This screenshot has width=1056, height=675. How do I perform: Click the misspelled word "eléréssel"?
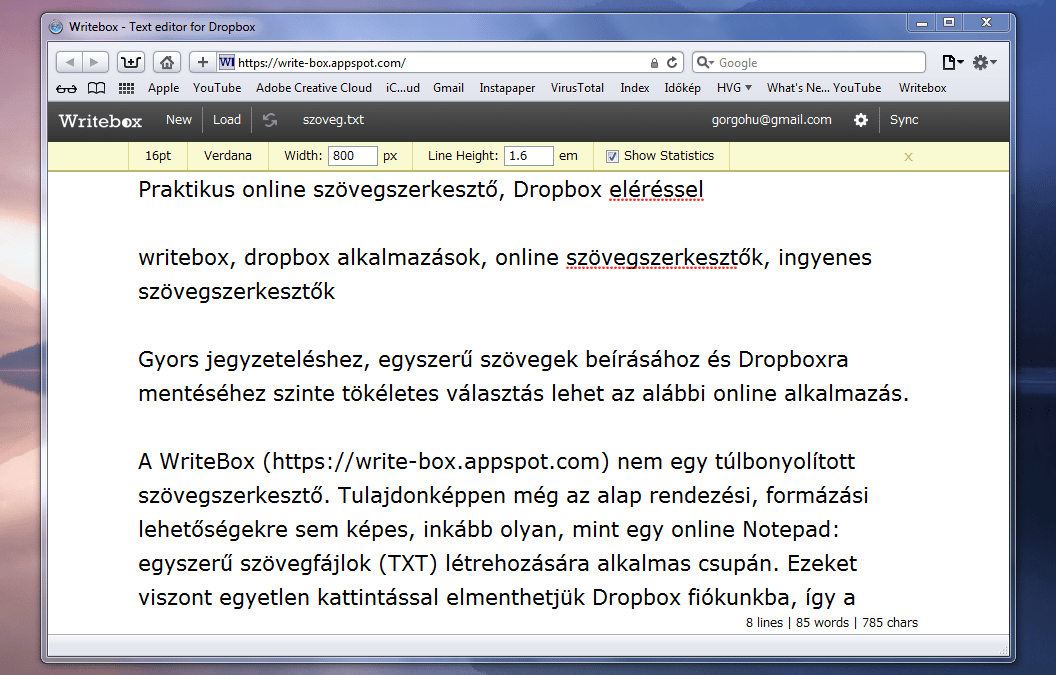pos(657,190)
